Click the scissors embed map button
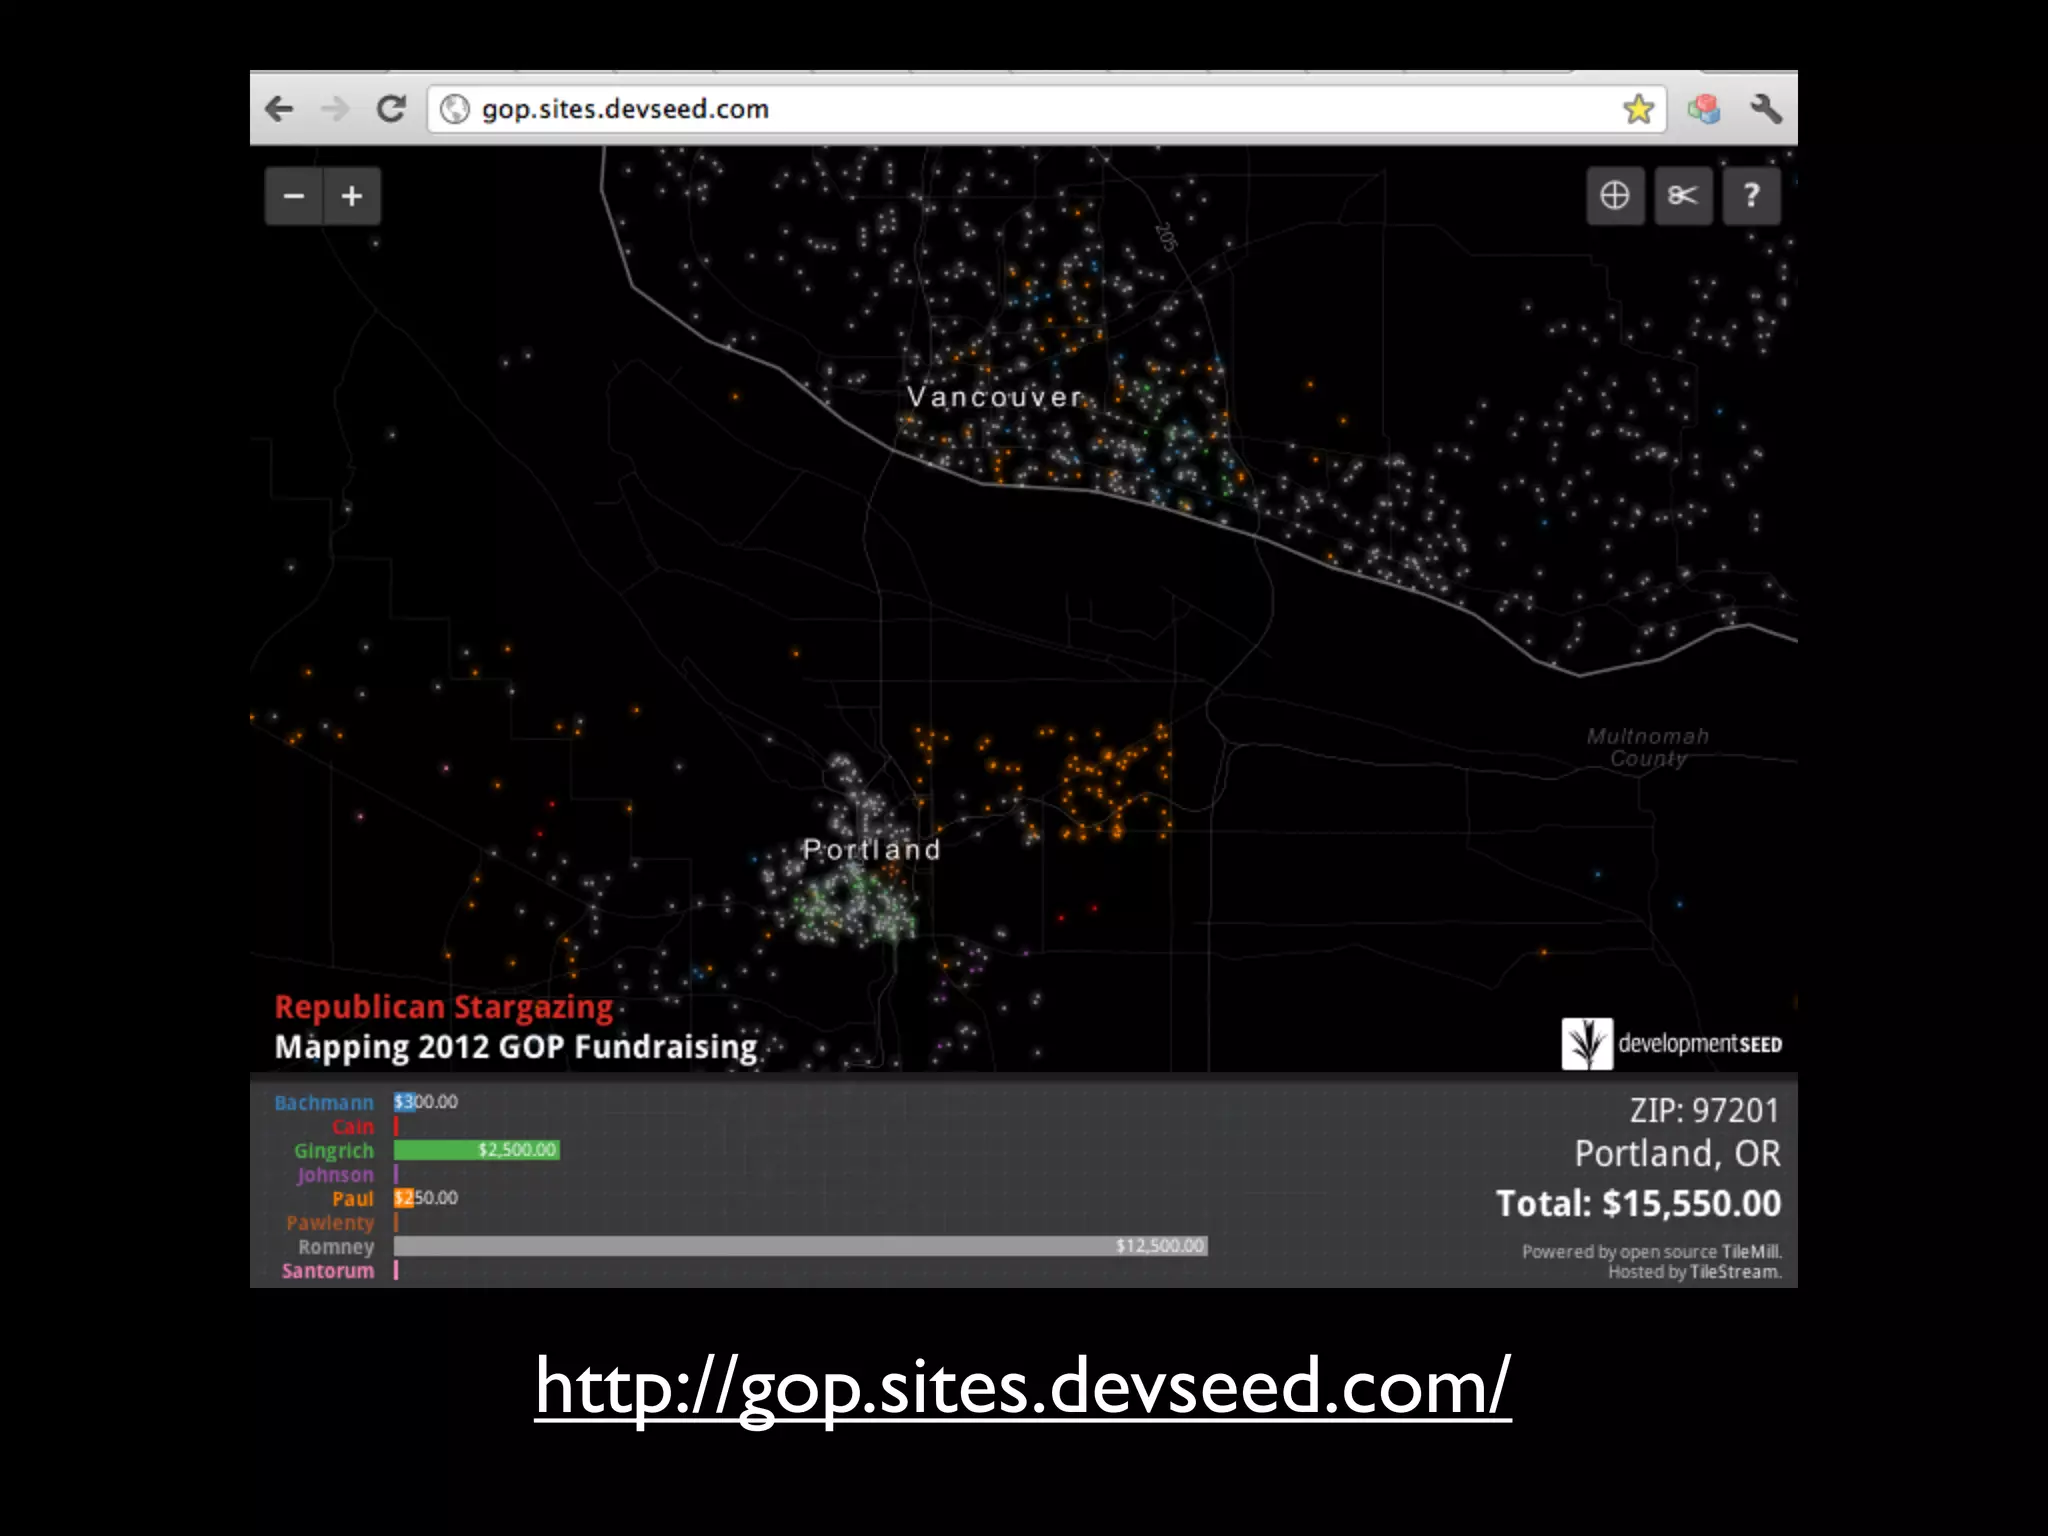Screen dimensions: 2048x1536 tap(1683, 196)
